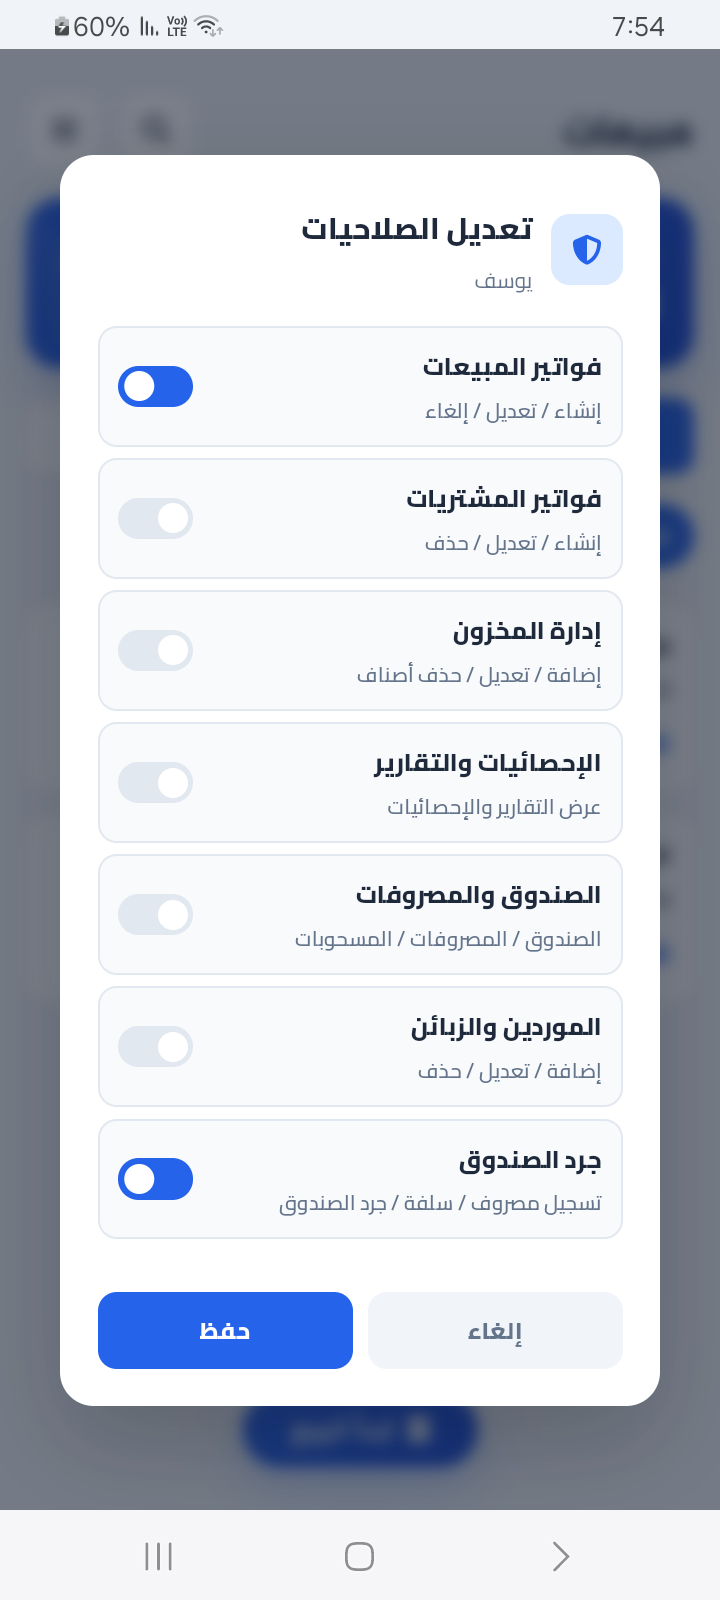Image resolution: width=720 pixels, height=1600 pixels.
Task: Turn on الصندوق والمصروفات permission
Action: coord(156,915)
